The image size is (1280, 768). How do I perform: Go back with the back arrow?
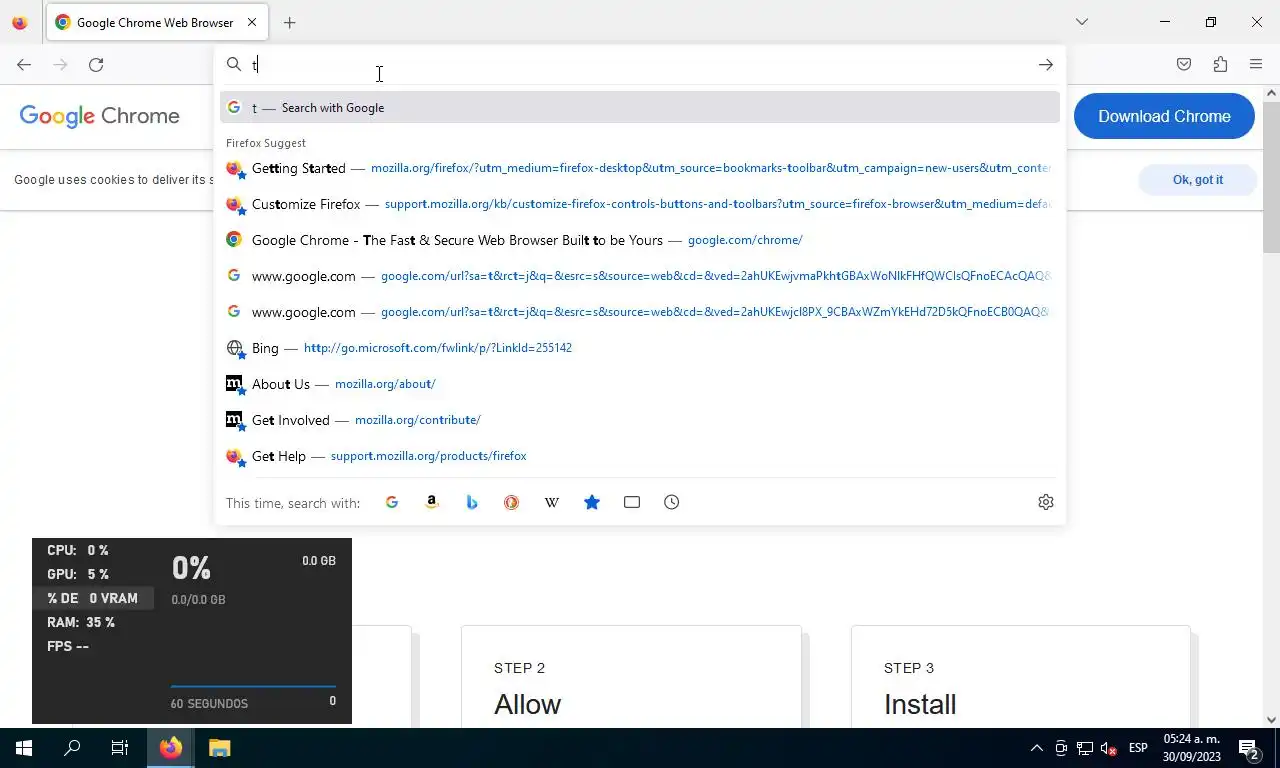pos(24,65)
